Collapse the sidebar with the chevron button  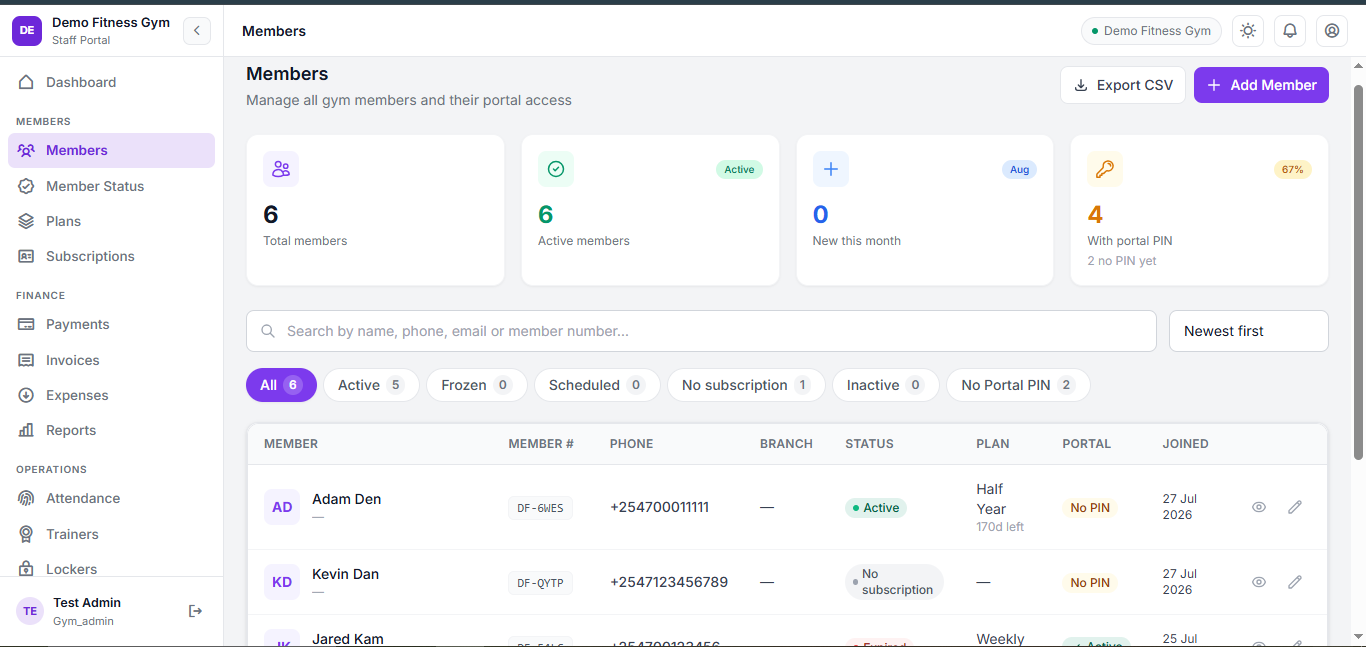[x=197, y=31]
